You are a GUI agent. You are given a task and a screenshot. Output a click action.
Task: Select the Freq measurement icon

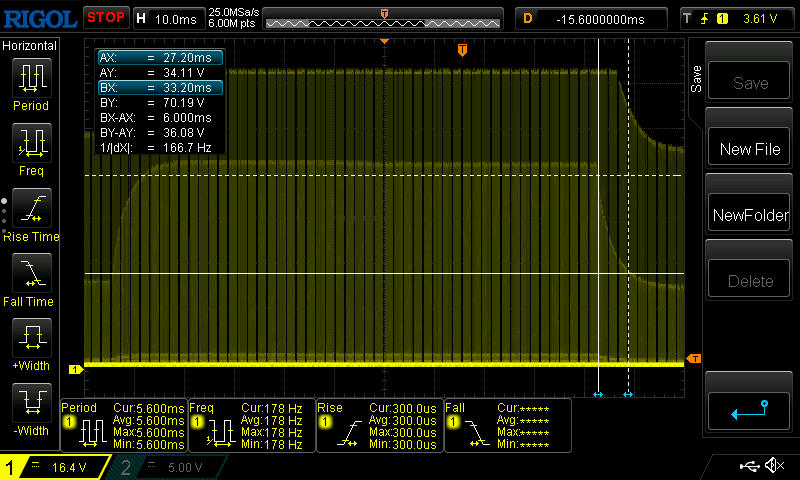(x=31, y=143)
